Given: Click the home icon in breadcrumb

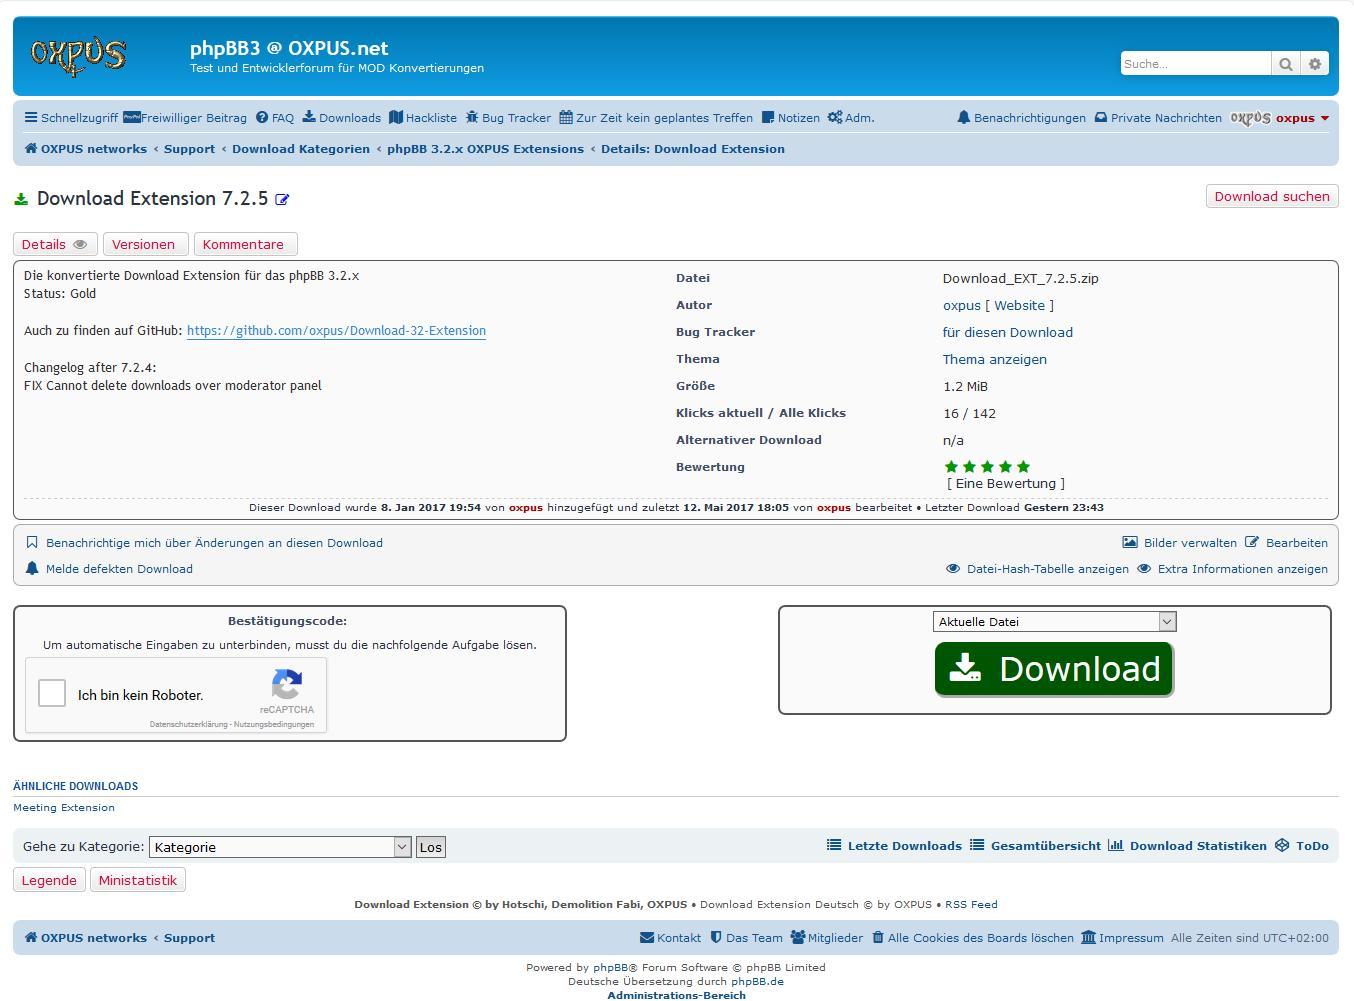Looking at the screenshot, I should (31, 149).
